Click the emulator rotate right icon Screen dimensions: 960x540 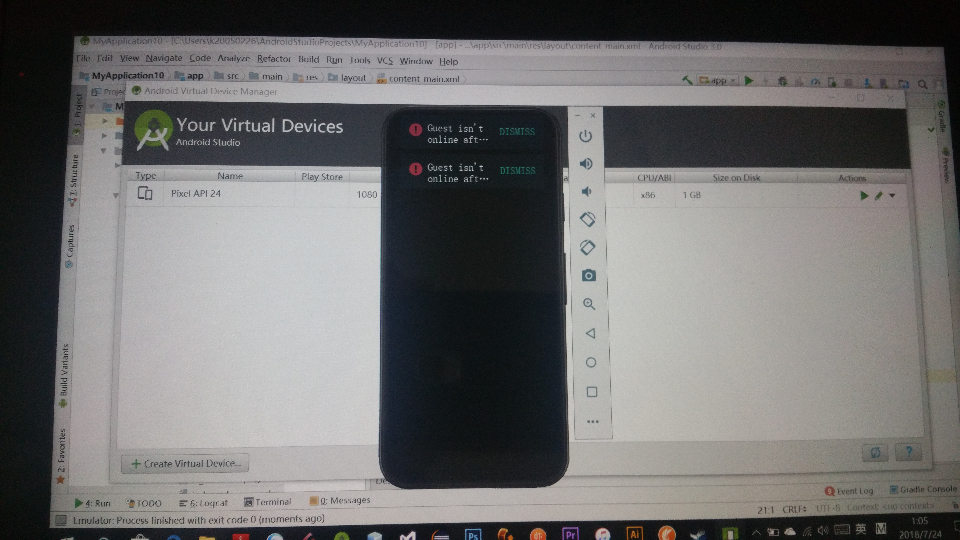click(x=587, y=247)
